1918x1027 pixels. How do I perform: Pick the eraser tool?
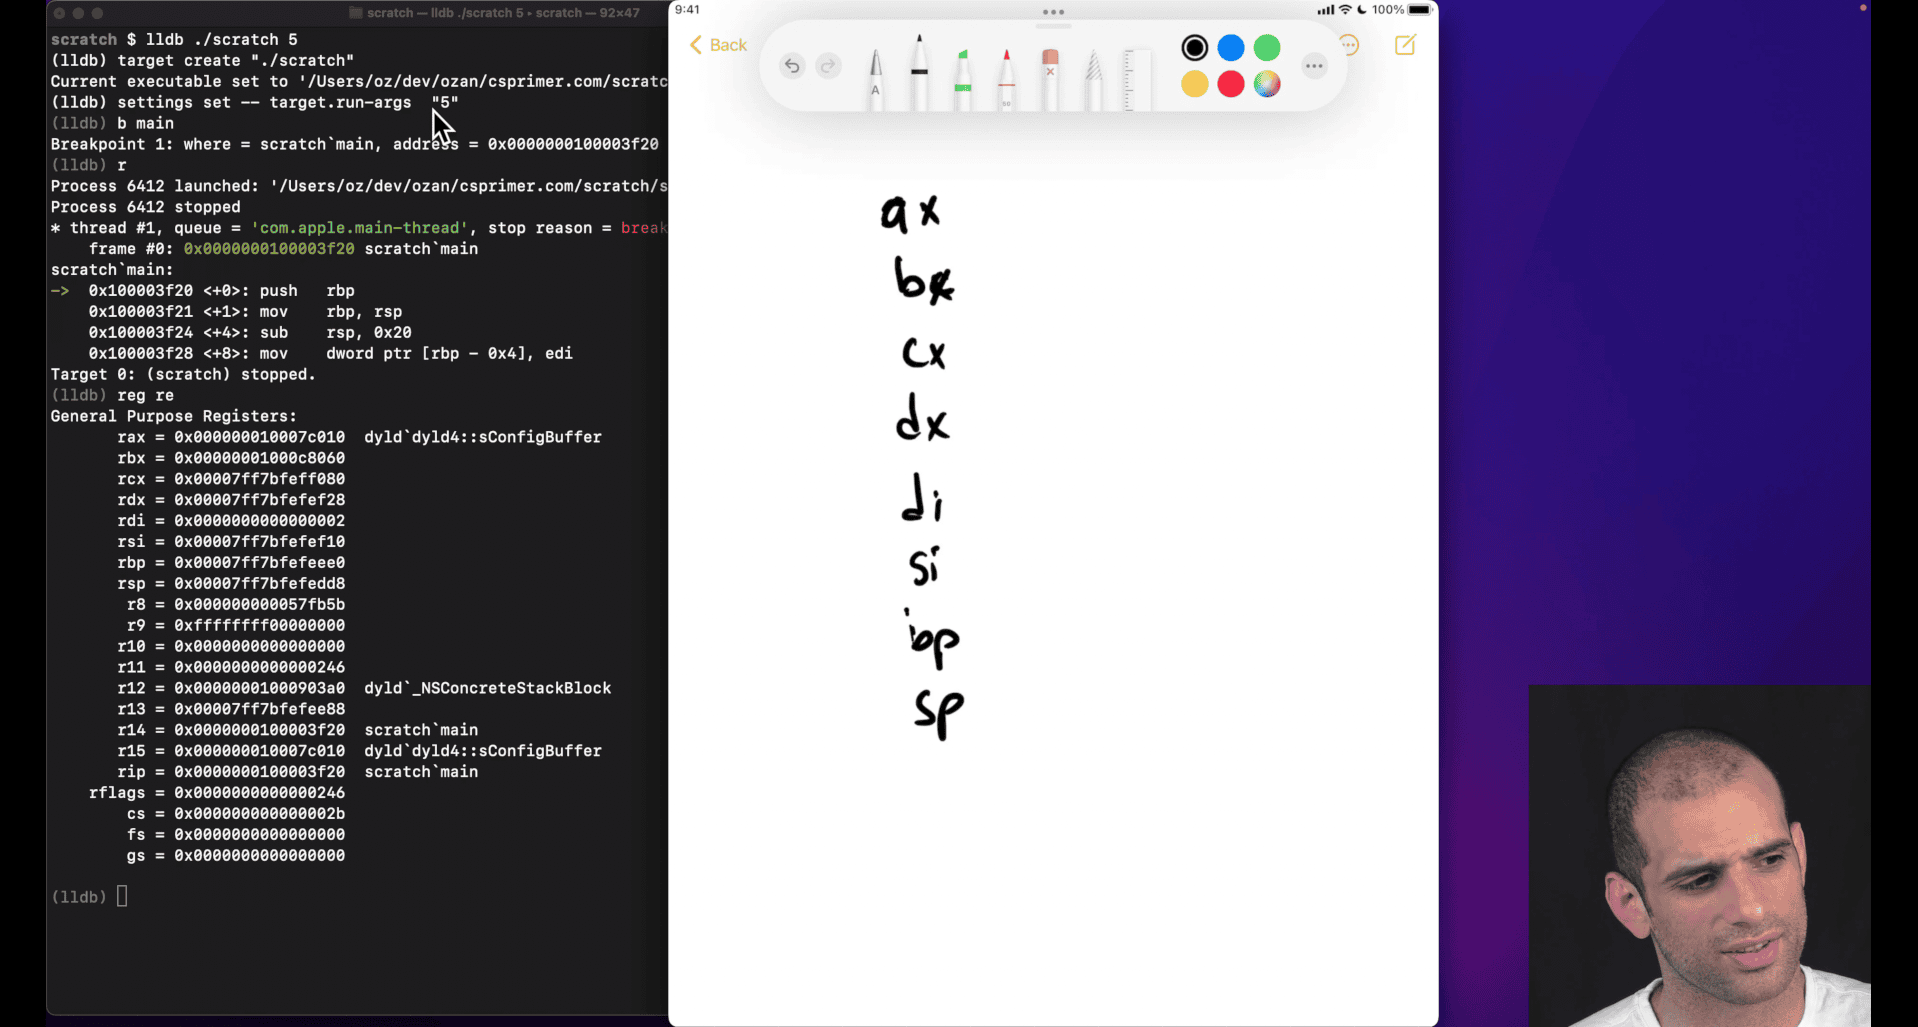pos(1050,76)
